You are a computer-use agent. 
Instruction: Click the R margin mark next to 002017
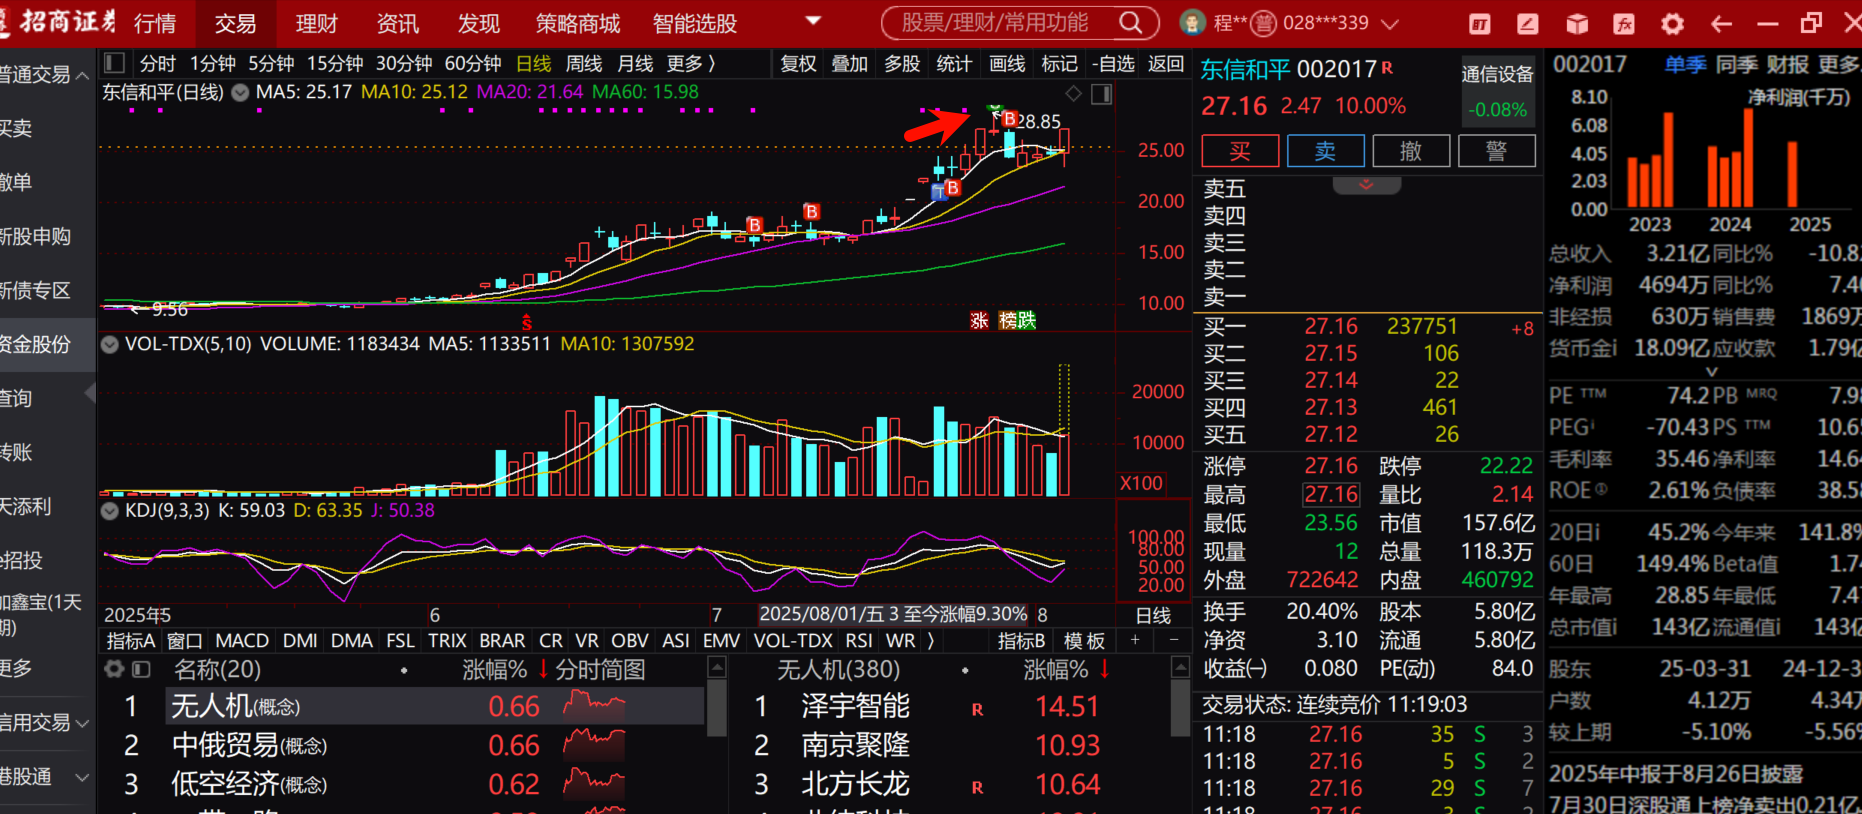pos(1387,67)
